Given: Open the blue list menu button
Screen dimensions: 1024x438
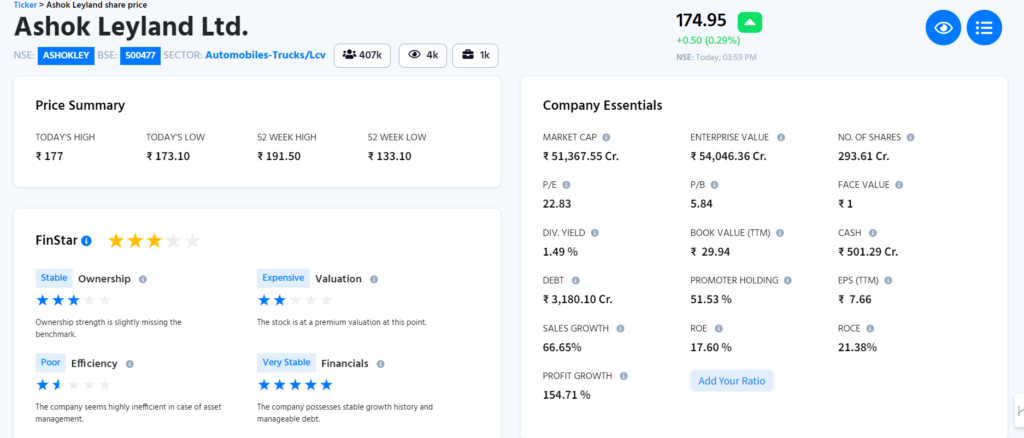Looking at the screenshot, I should click(984, 28).
